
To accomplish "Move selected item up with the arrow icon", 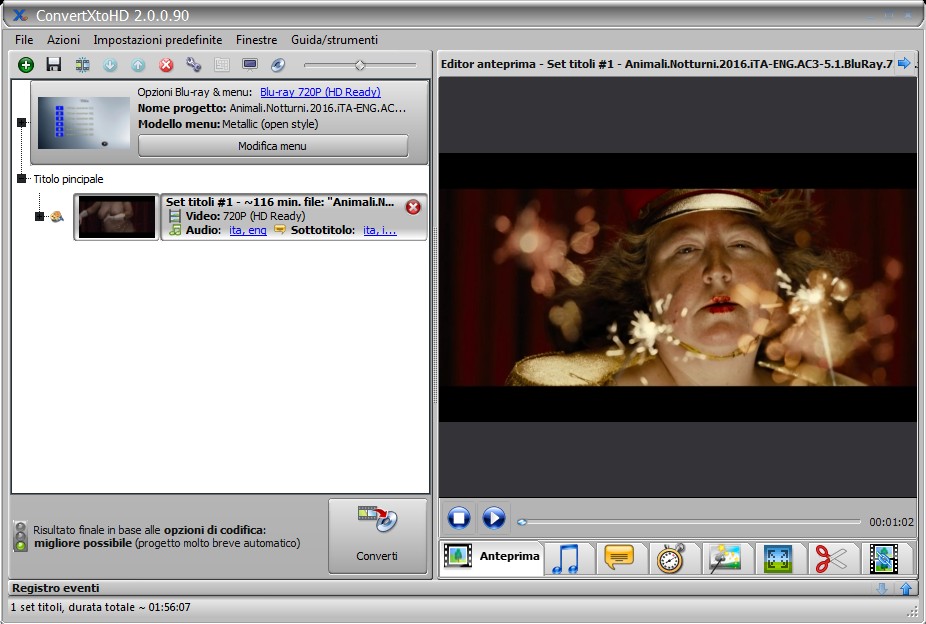I will tap(138, 65).
